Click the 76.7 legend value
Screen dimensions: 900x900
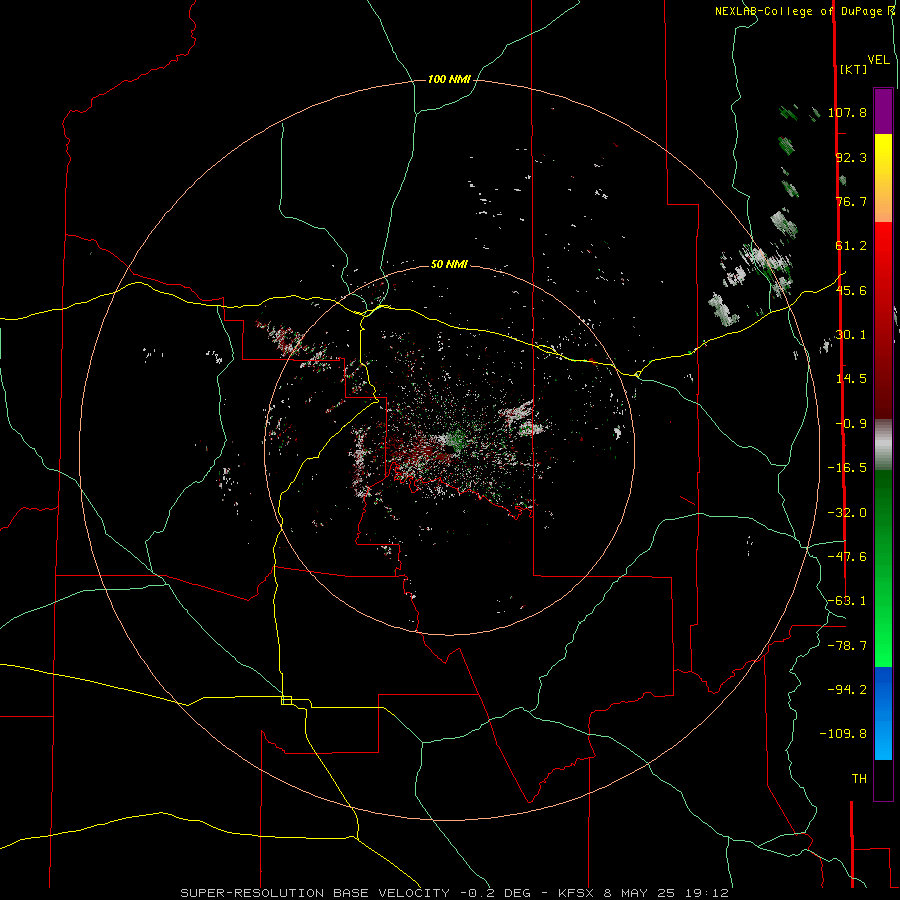851,201
